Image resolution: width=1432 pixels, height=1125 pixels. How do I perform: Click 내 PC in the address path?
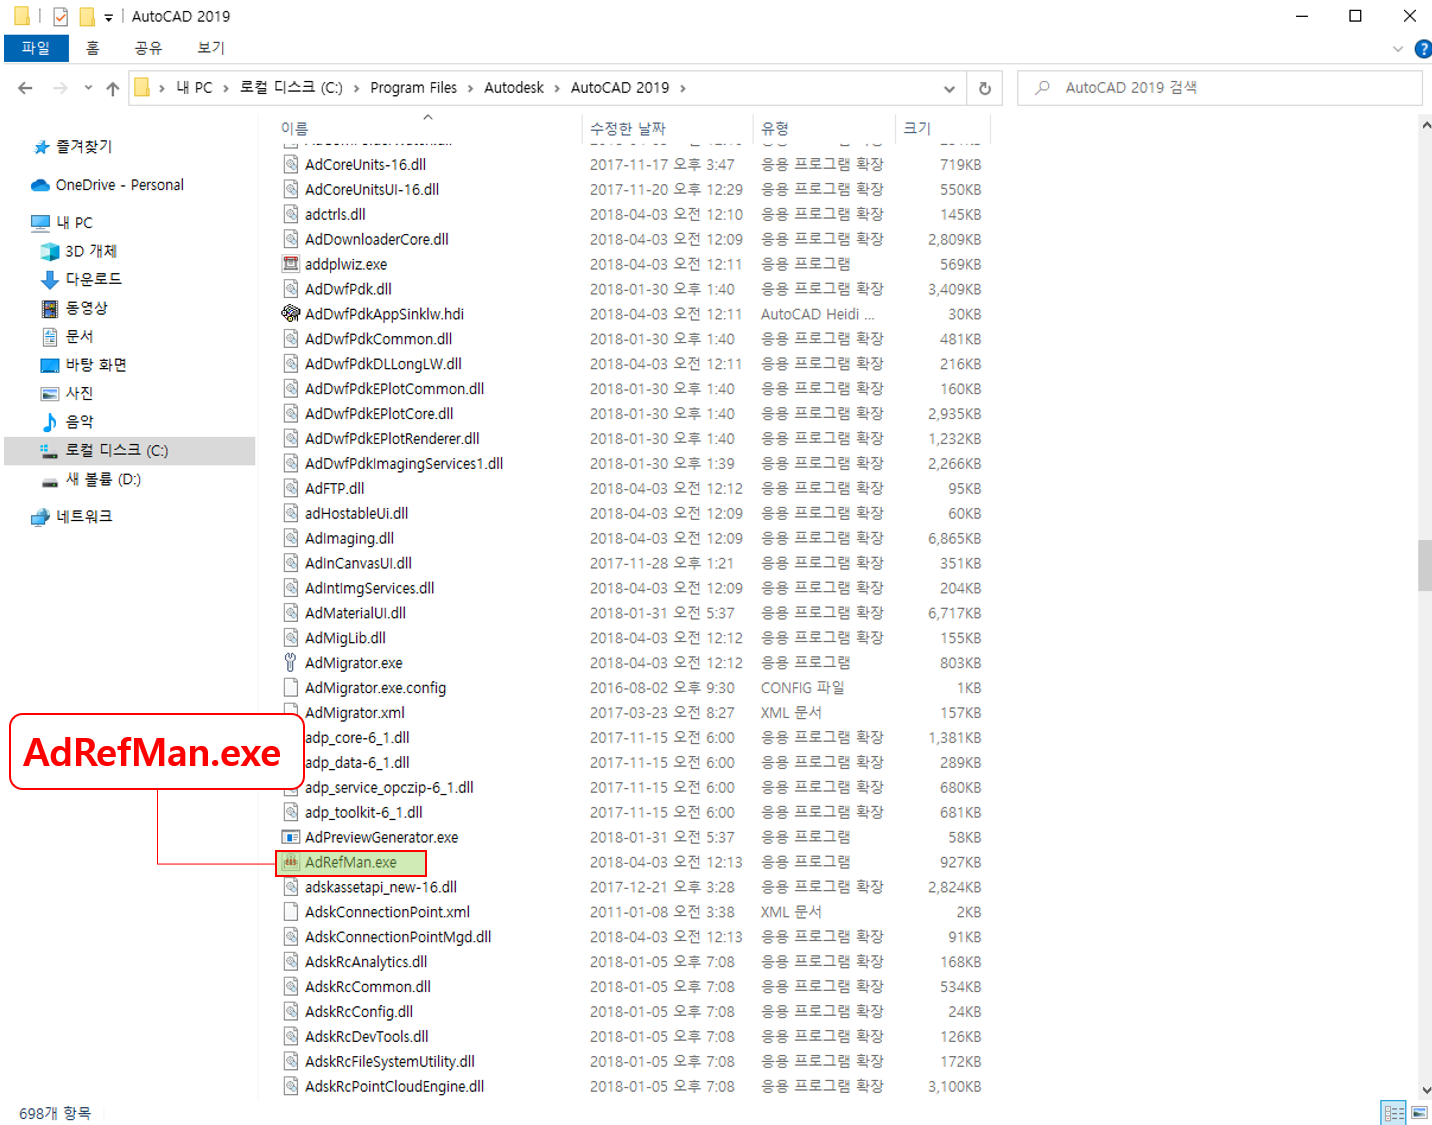click(194, 88)
